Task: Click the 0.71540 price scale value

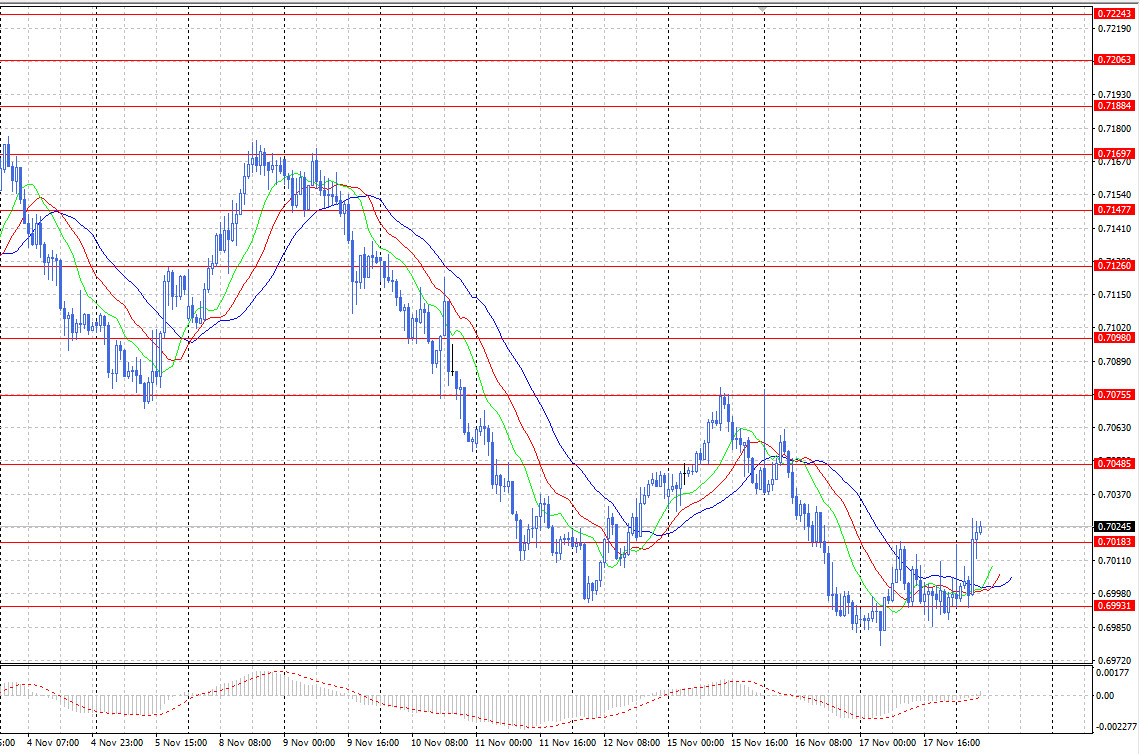Action: pyautogui.click(x=1114, y=195)
